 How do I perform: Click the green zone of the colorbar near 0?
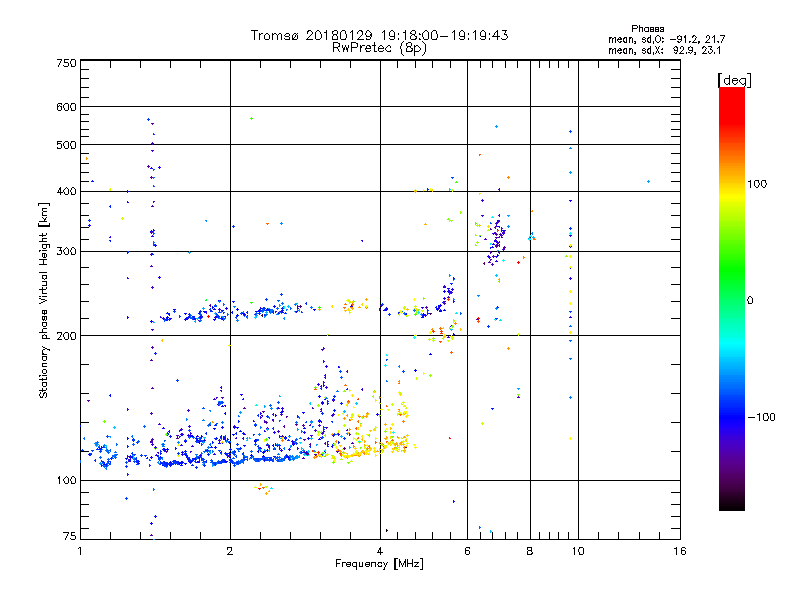click(x=732, y=286)
